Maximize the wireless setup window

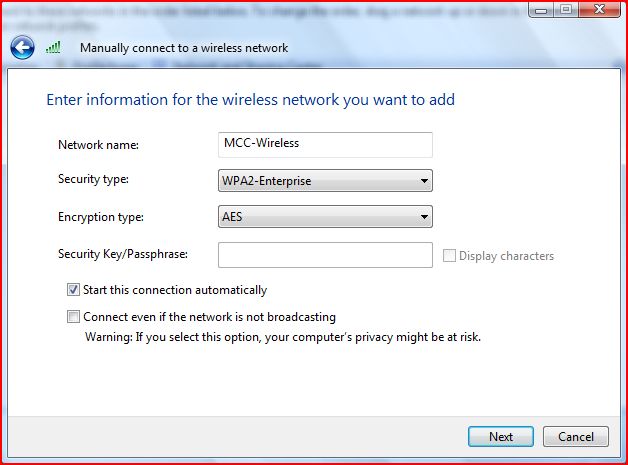coord(566,10)
